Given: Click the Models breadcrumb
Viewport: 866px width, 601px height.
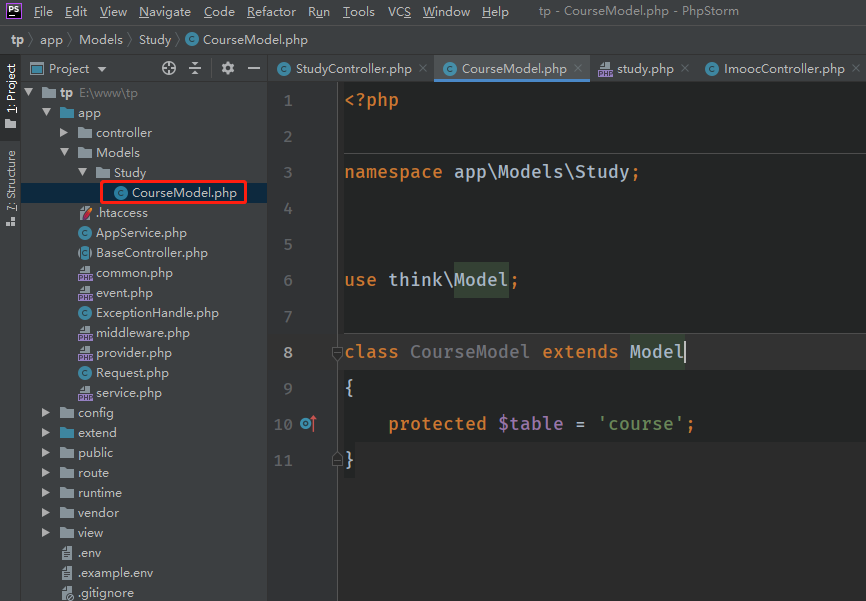Looking at the screenshot, I should (101, 40).
